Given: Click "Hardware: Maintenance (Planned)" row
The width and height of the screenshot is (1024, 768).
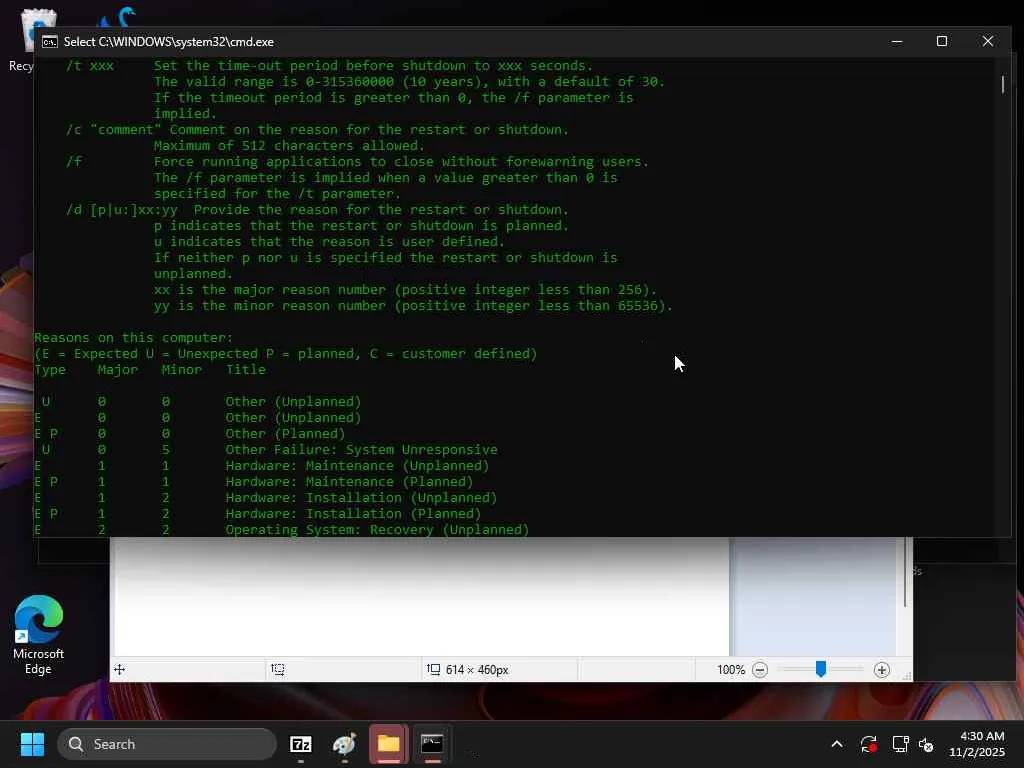Looking at the screenshot, I should (x=349, y=482).
